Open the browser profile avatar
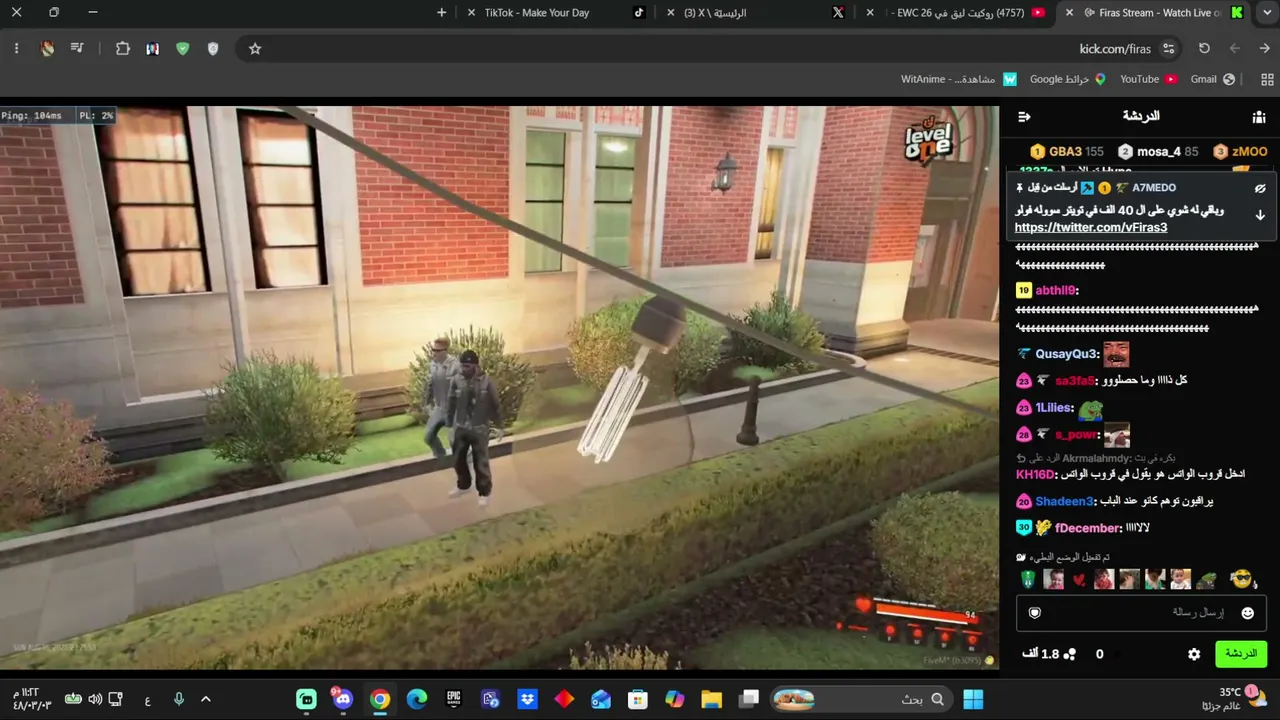The width and height of the screenshot is (1280, 720). pos(47,48)
